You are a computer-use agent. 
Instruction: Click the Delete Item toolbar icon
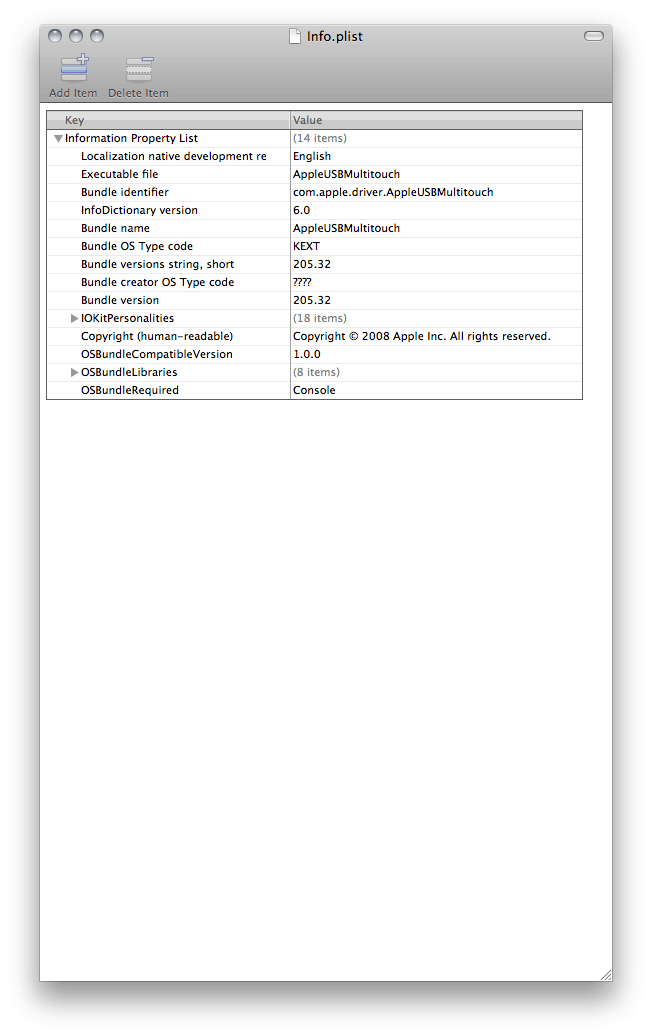(x=139, y=69)
